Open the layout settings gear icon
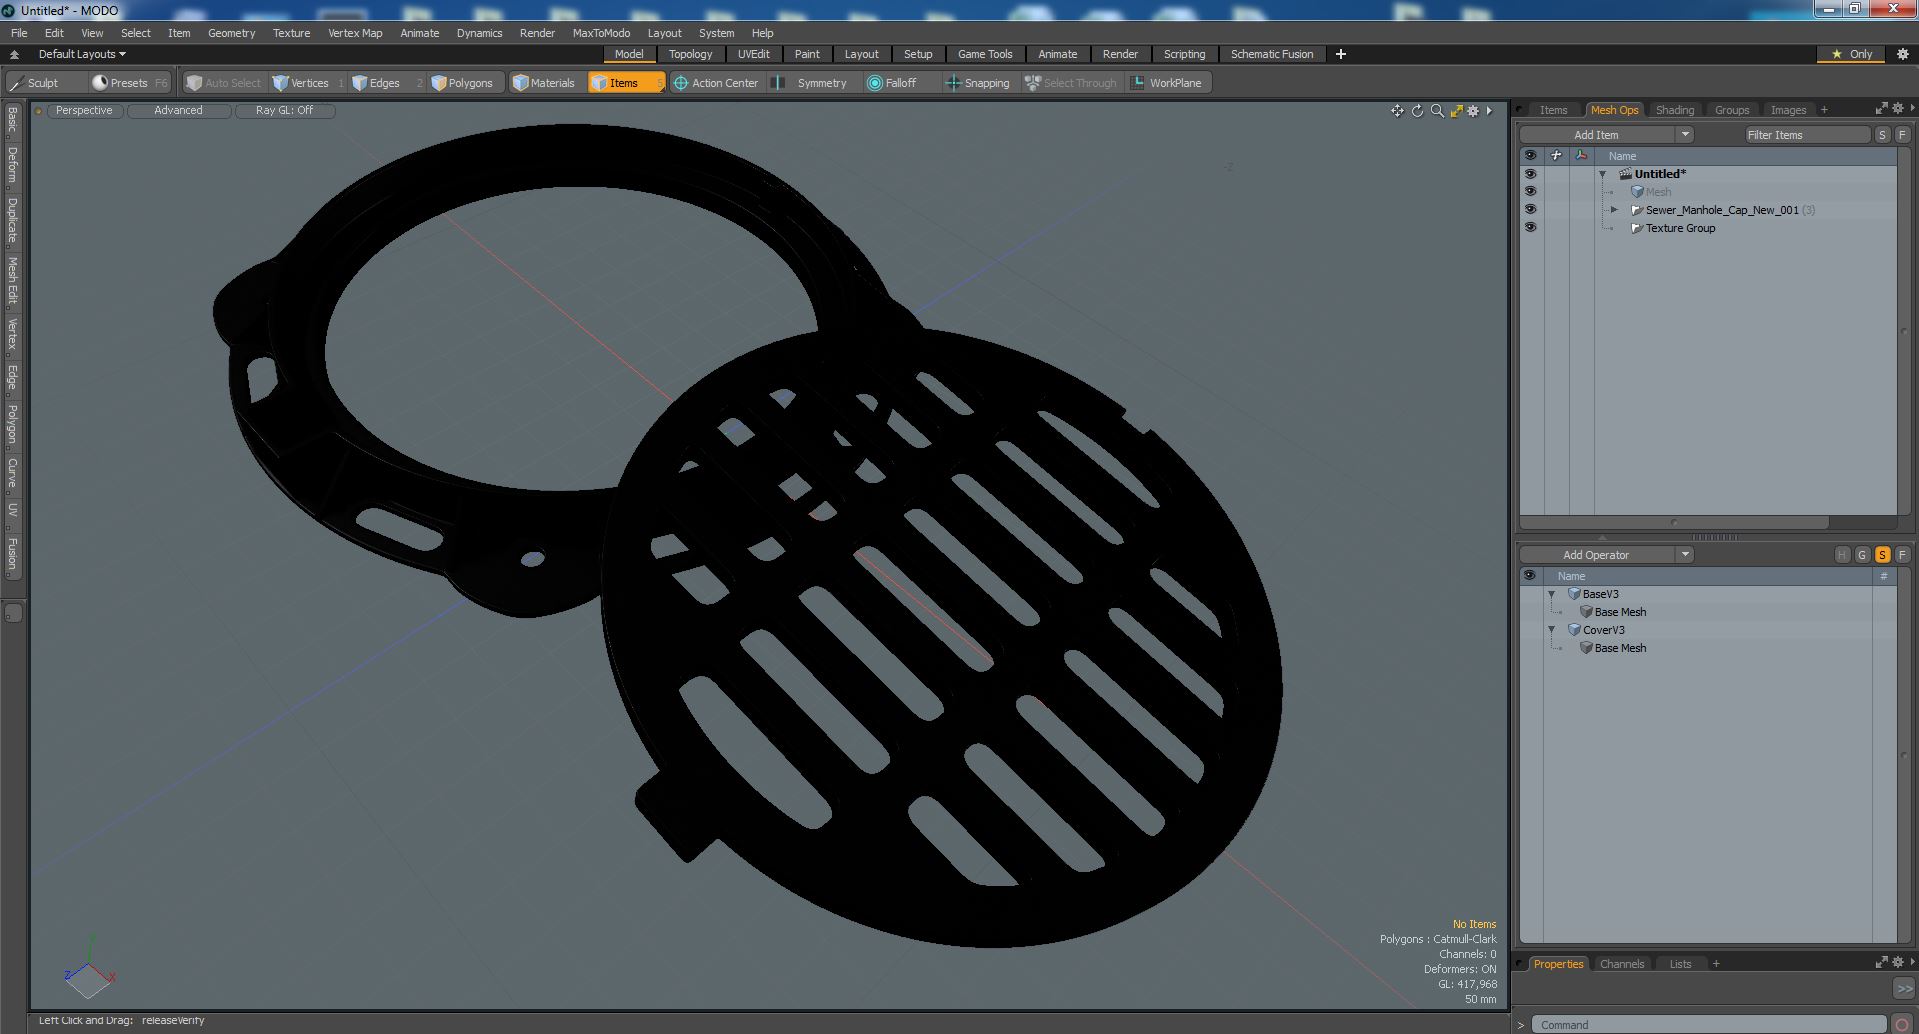The width and height of the screenshot is (1919, 1034). click(1903, 54)
